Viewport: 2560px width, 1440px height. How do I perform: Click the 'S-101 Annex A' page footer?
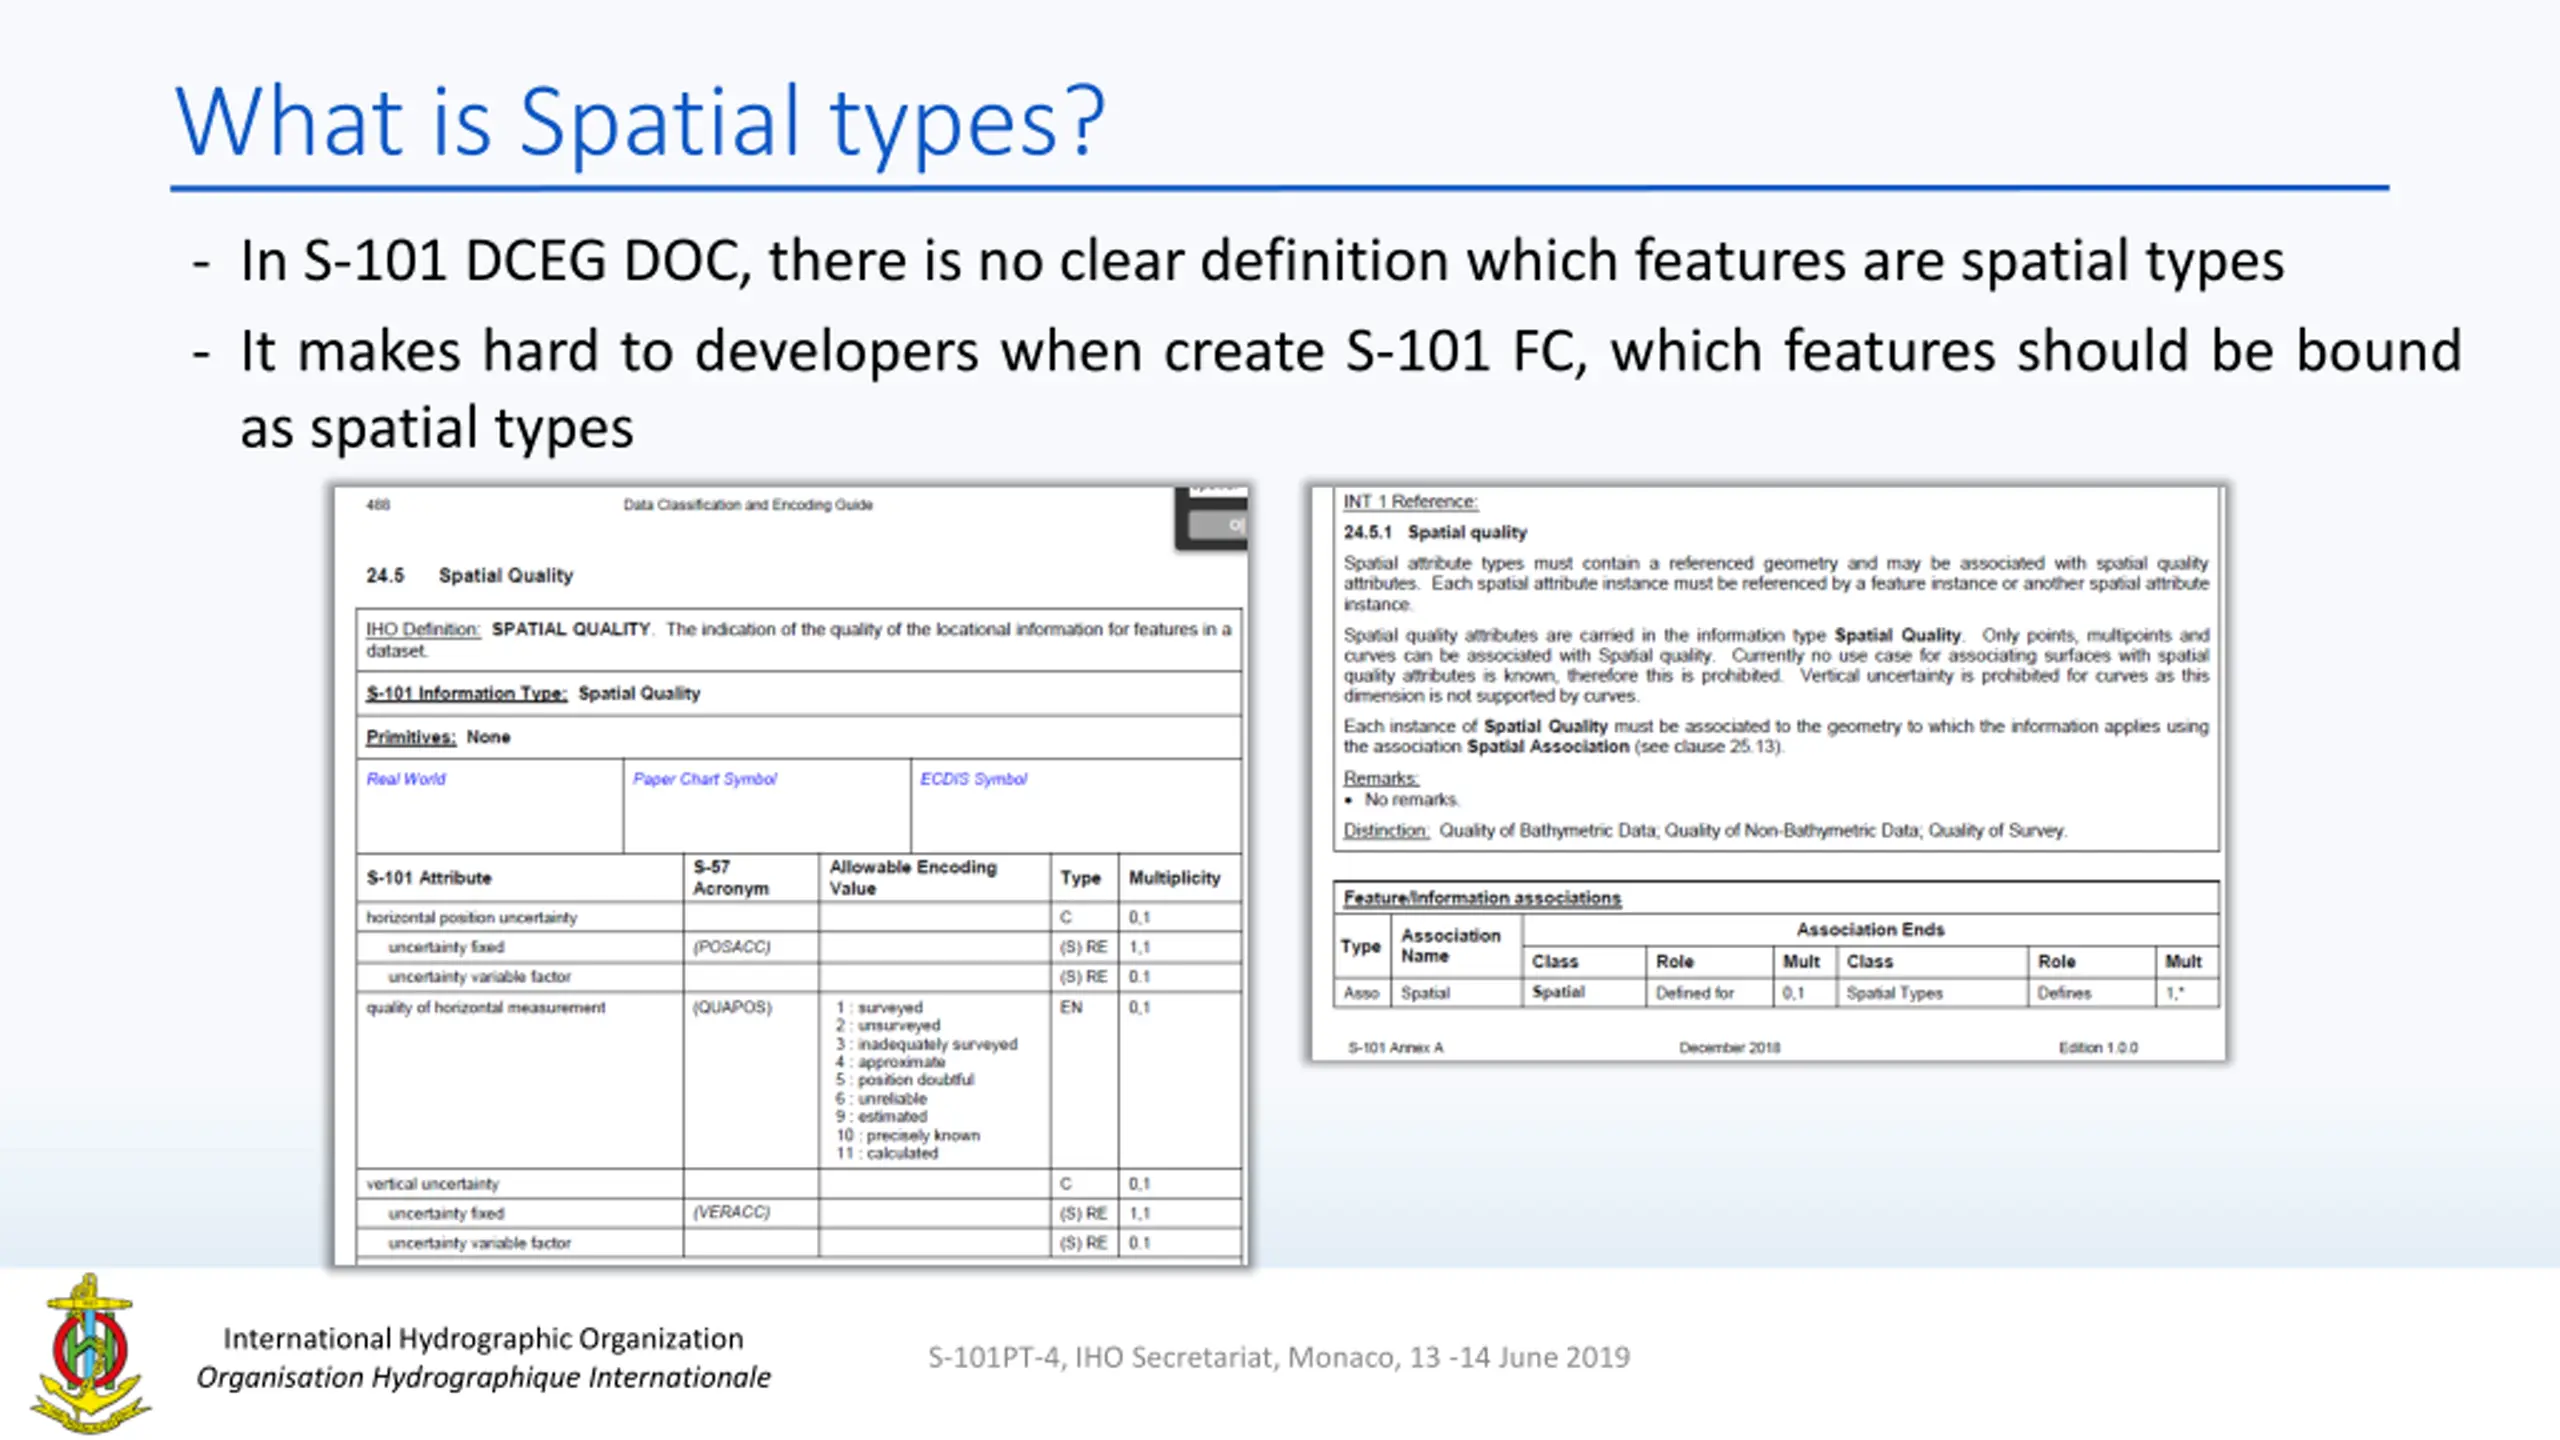1395,1048
